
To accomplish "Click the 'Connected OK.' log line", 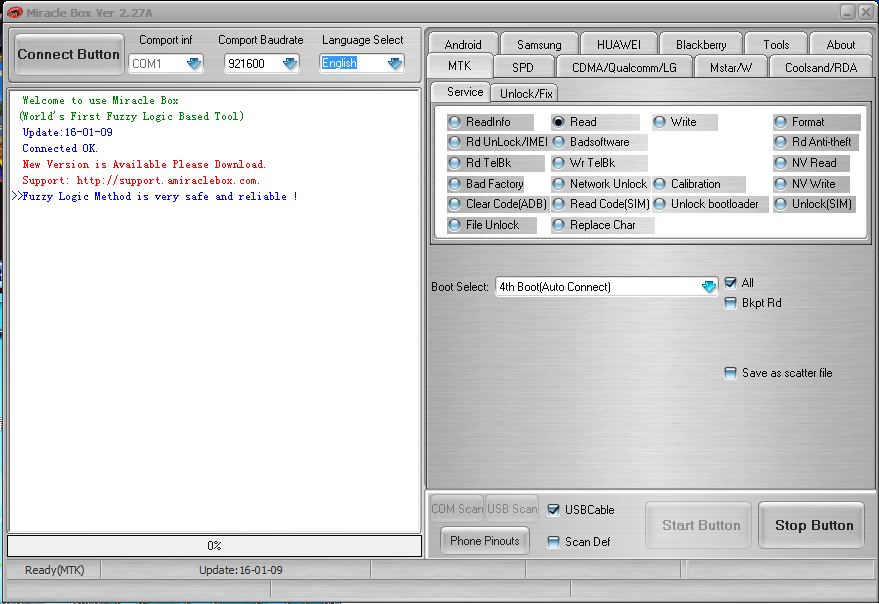I will pos(60,149).
